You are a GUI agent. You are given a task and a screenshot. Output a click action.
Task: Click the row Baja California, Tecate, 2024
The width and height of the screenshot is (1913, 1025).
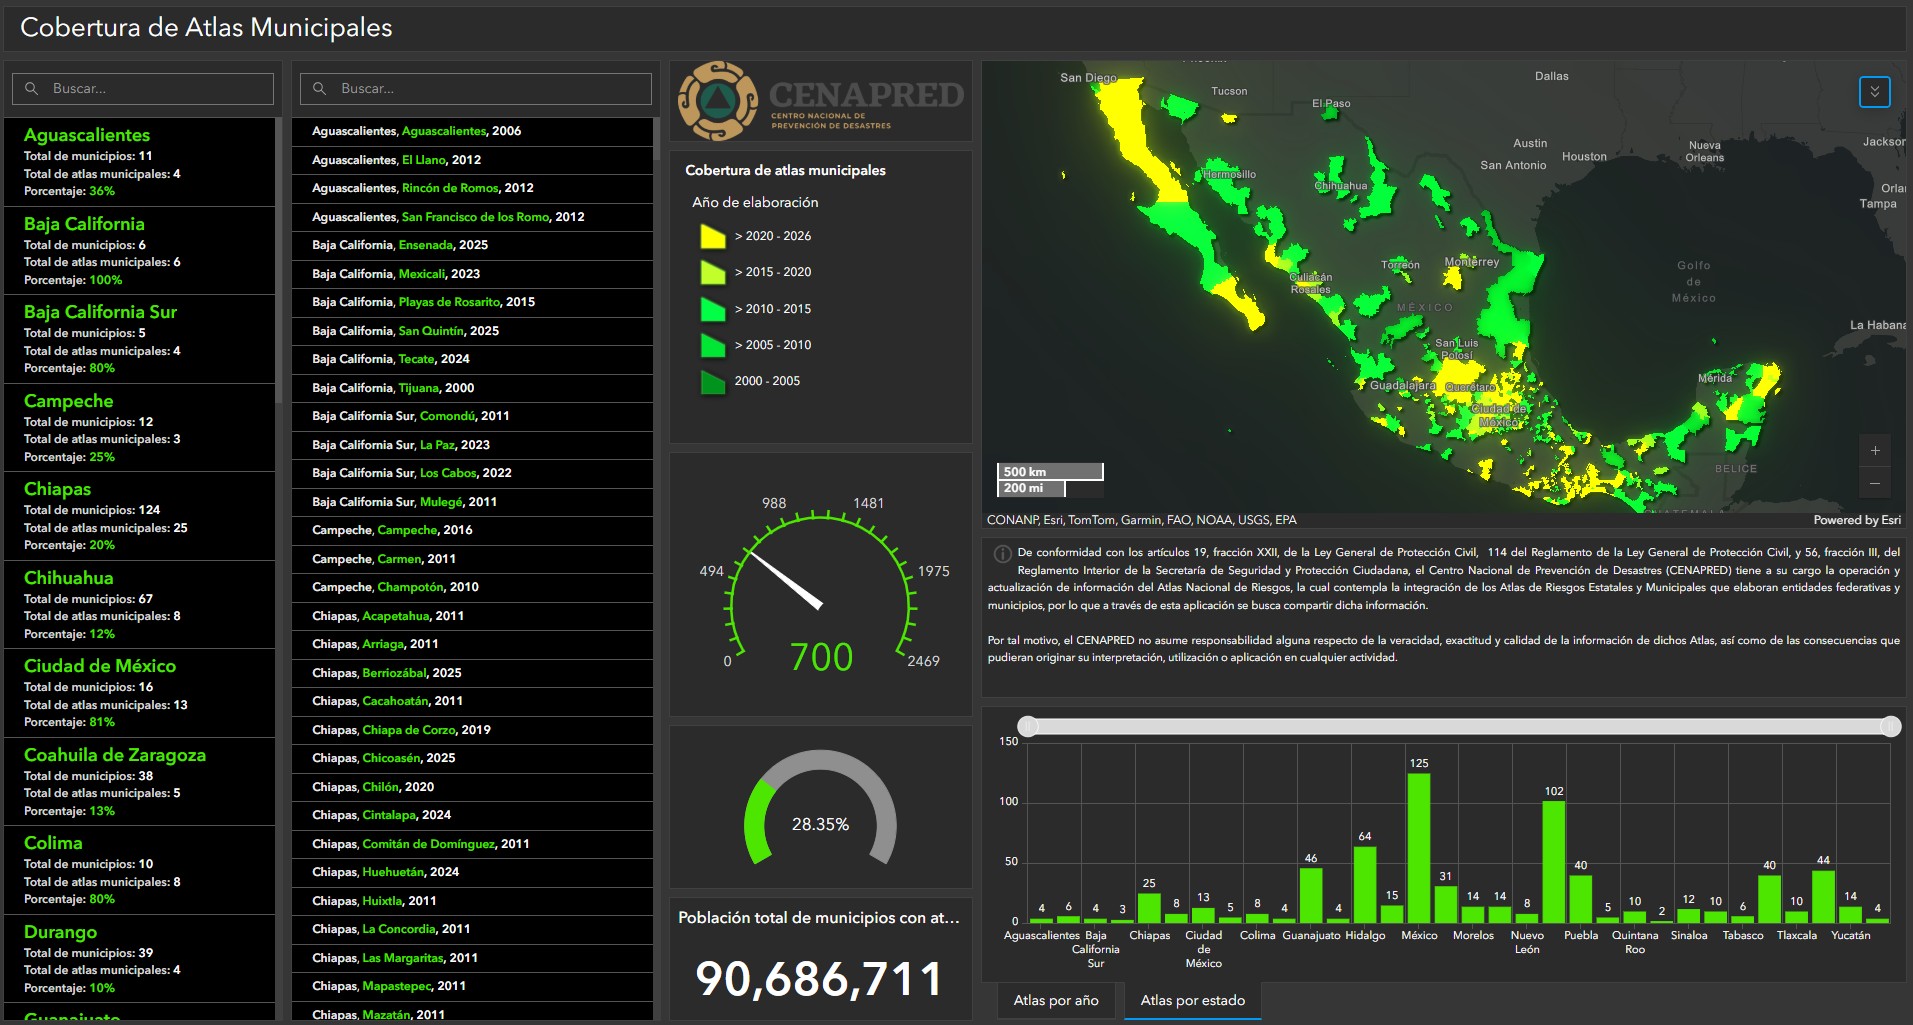(x=472, y=359)
